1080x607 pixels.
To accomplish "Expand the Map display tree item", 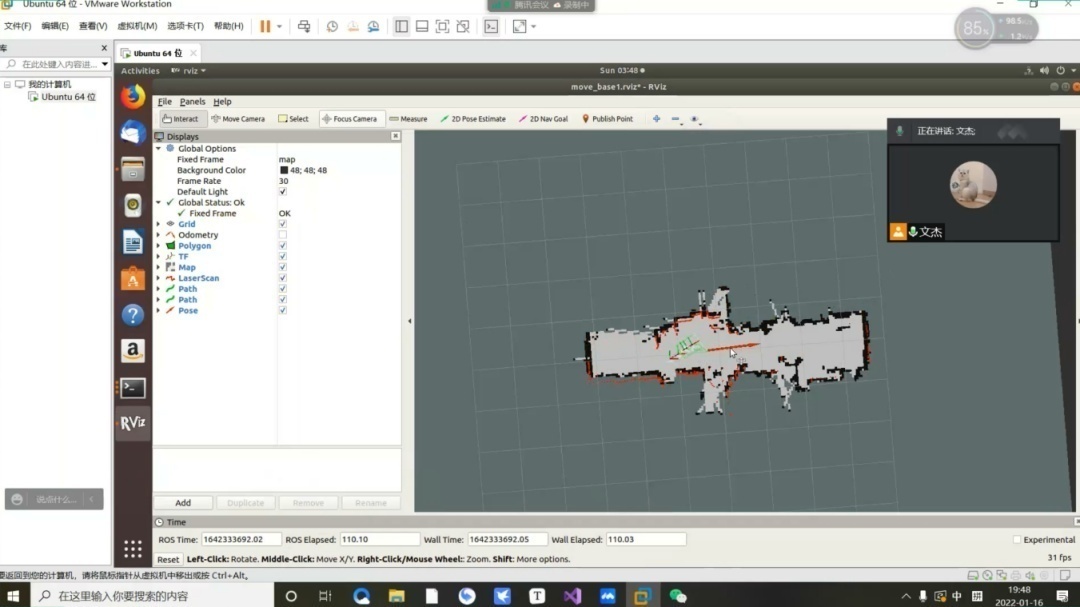I will [158, 267].
